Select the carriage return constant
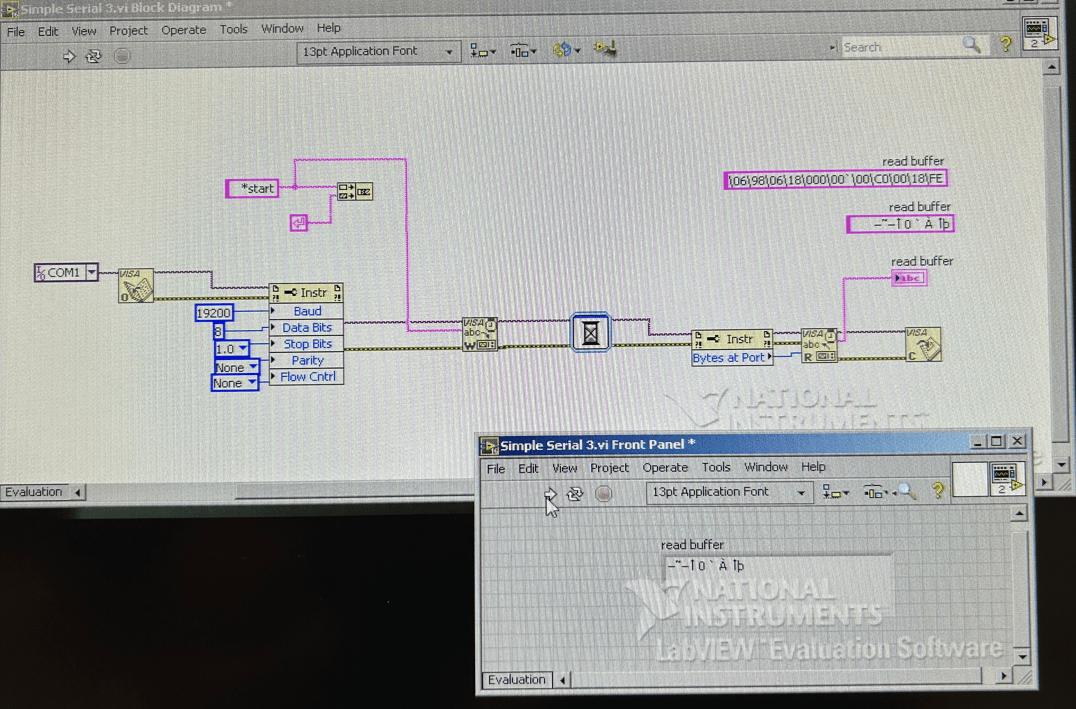Viewport: 1076px width, 709px height. point(299,222)
